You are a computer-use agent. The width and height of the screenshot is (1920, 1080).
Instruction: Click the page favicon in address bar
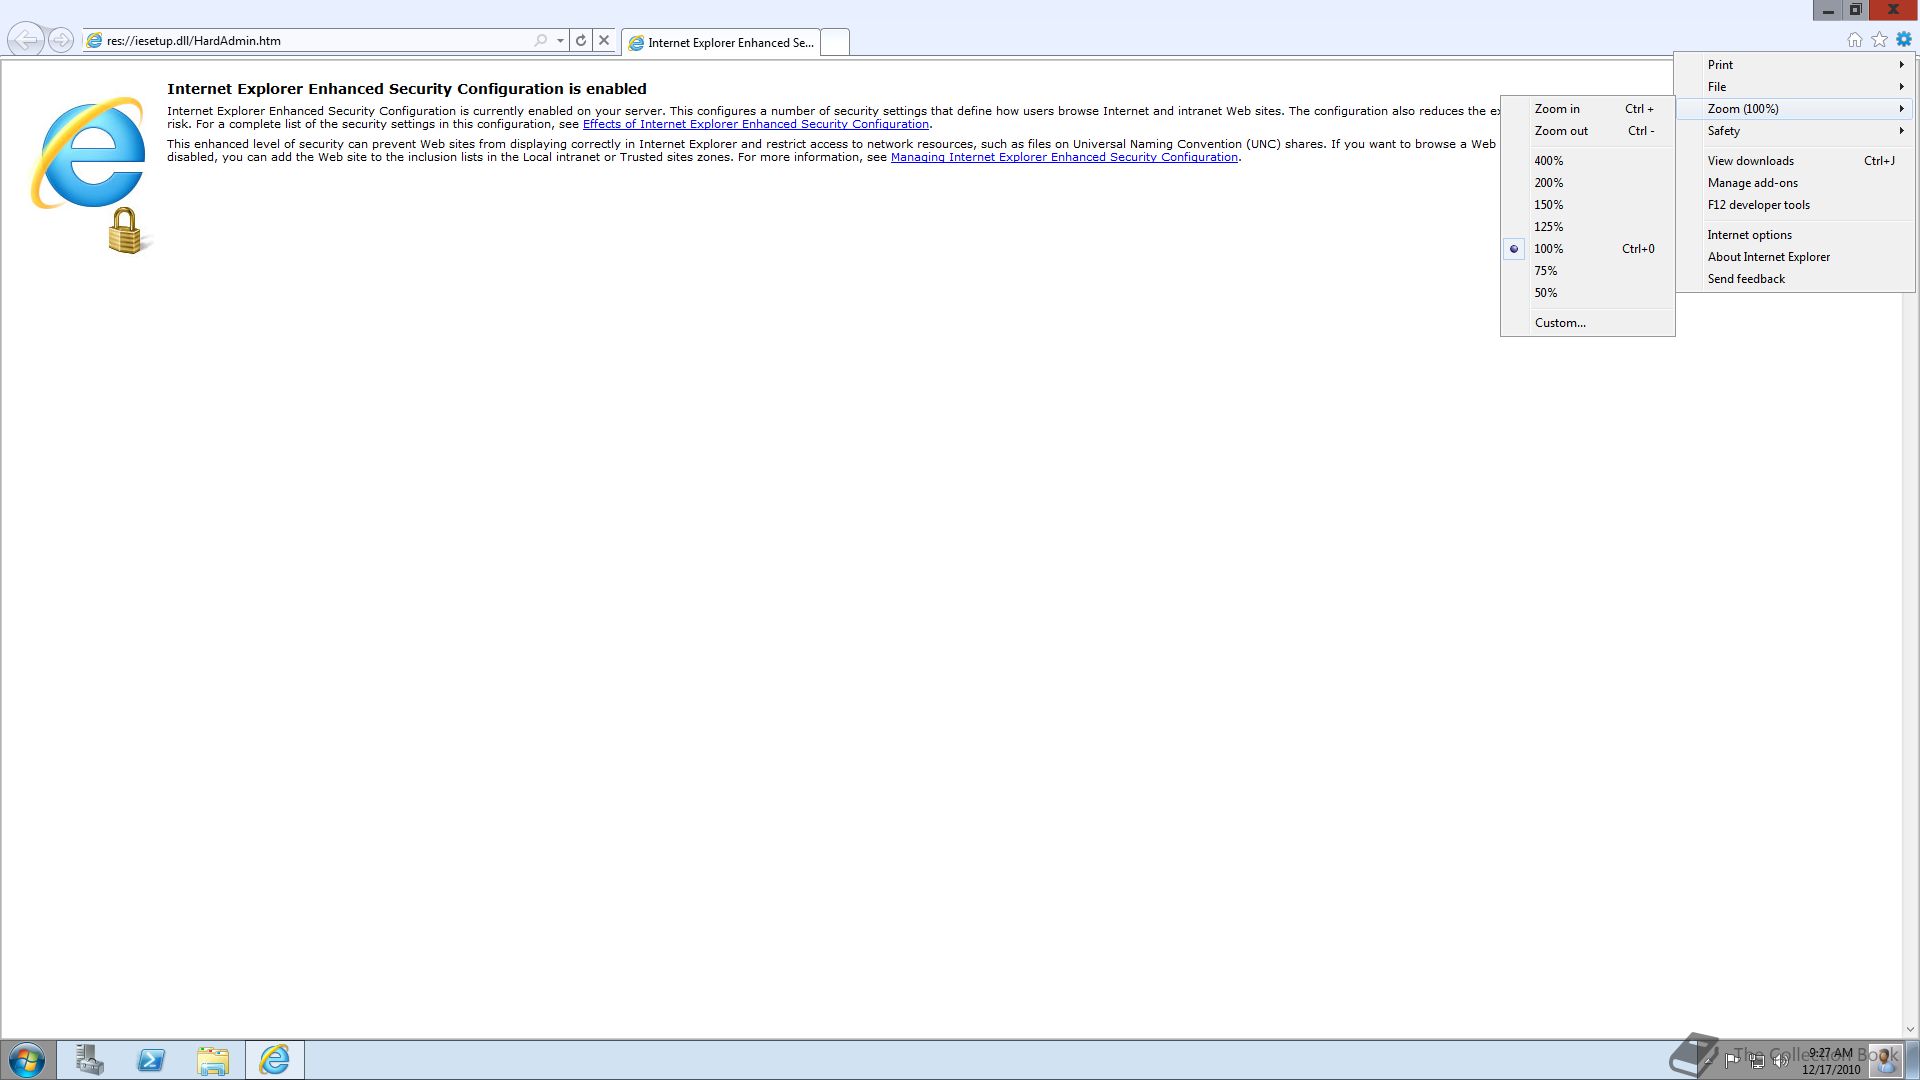pos(95,41)
